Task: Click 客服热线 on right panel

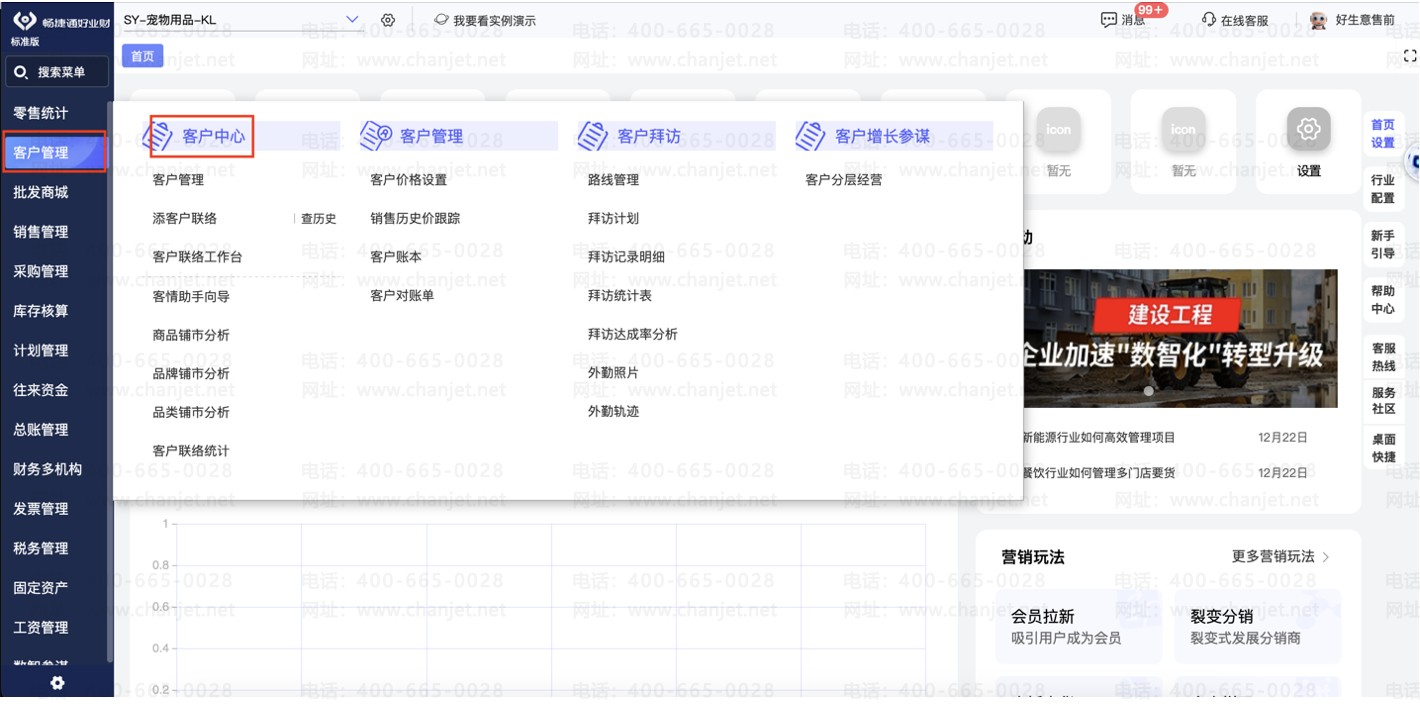Action: point(1383,357)
